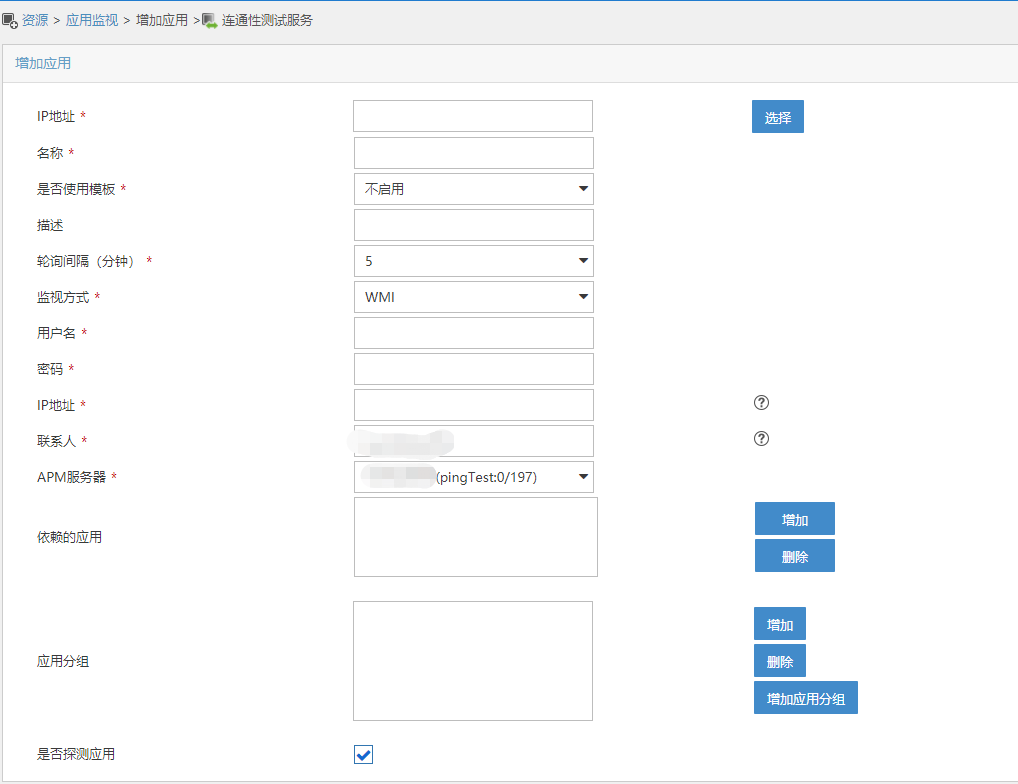Screen dimensions: 1018x784
Task: Open help icon beside second IP地址 field
Action: 762,402
